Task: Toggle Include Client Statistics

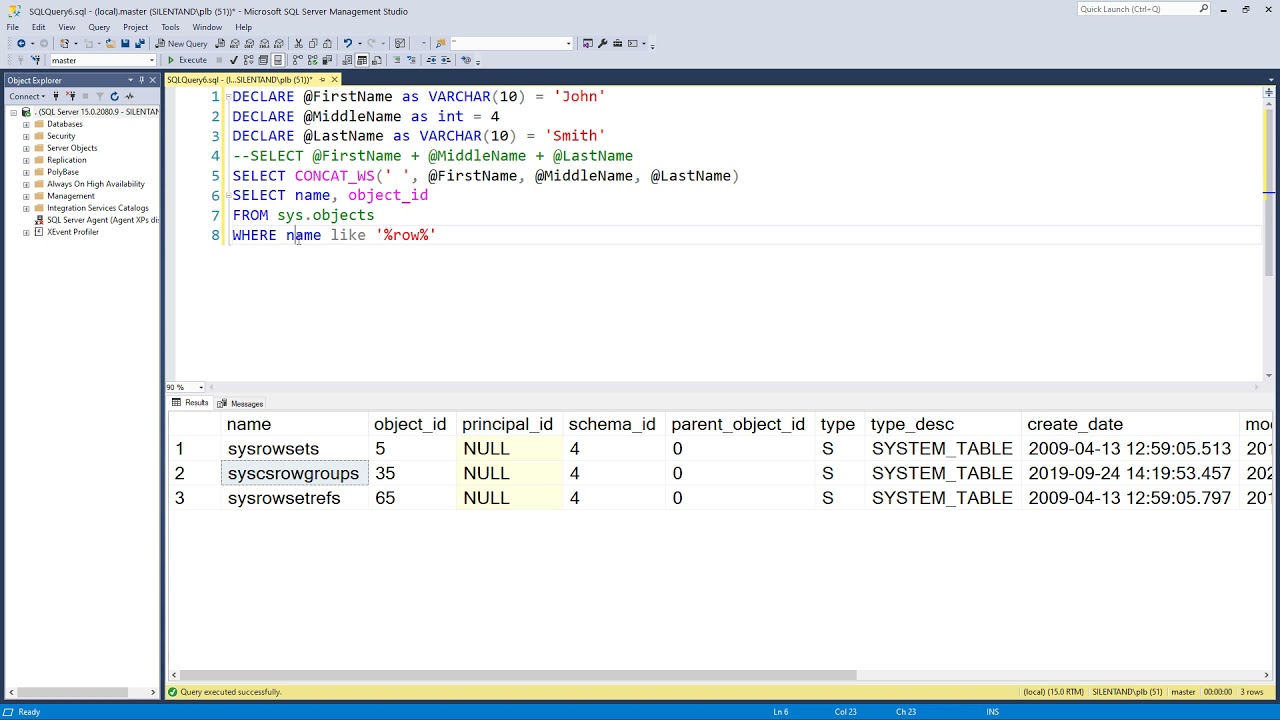Action: tap(326, 60)
